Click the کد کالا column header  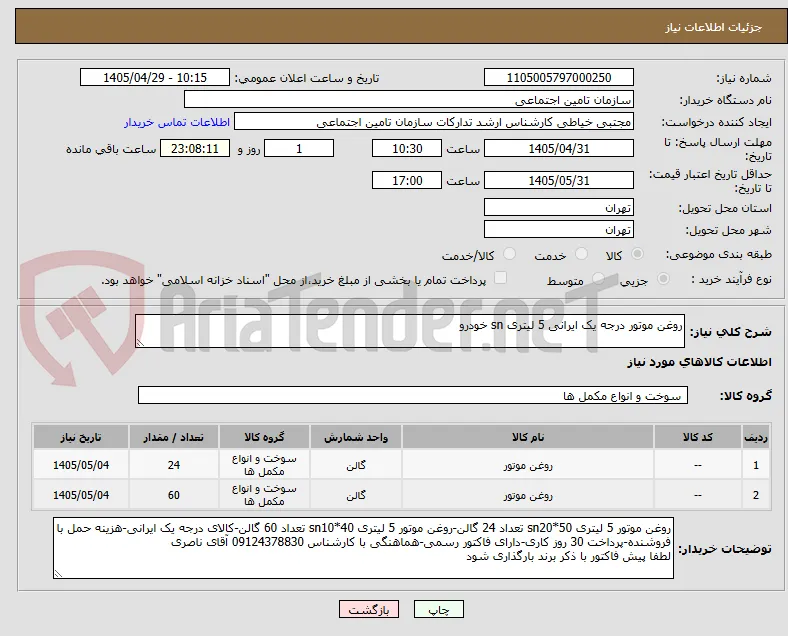(698, 437)
